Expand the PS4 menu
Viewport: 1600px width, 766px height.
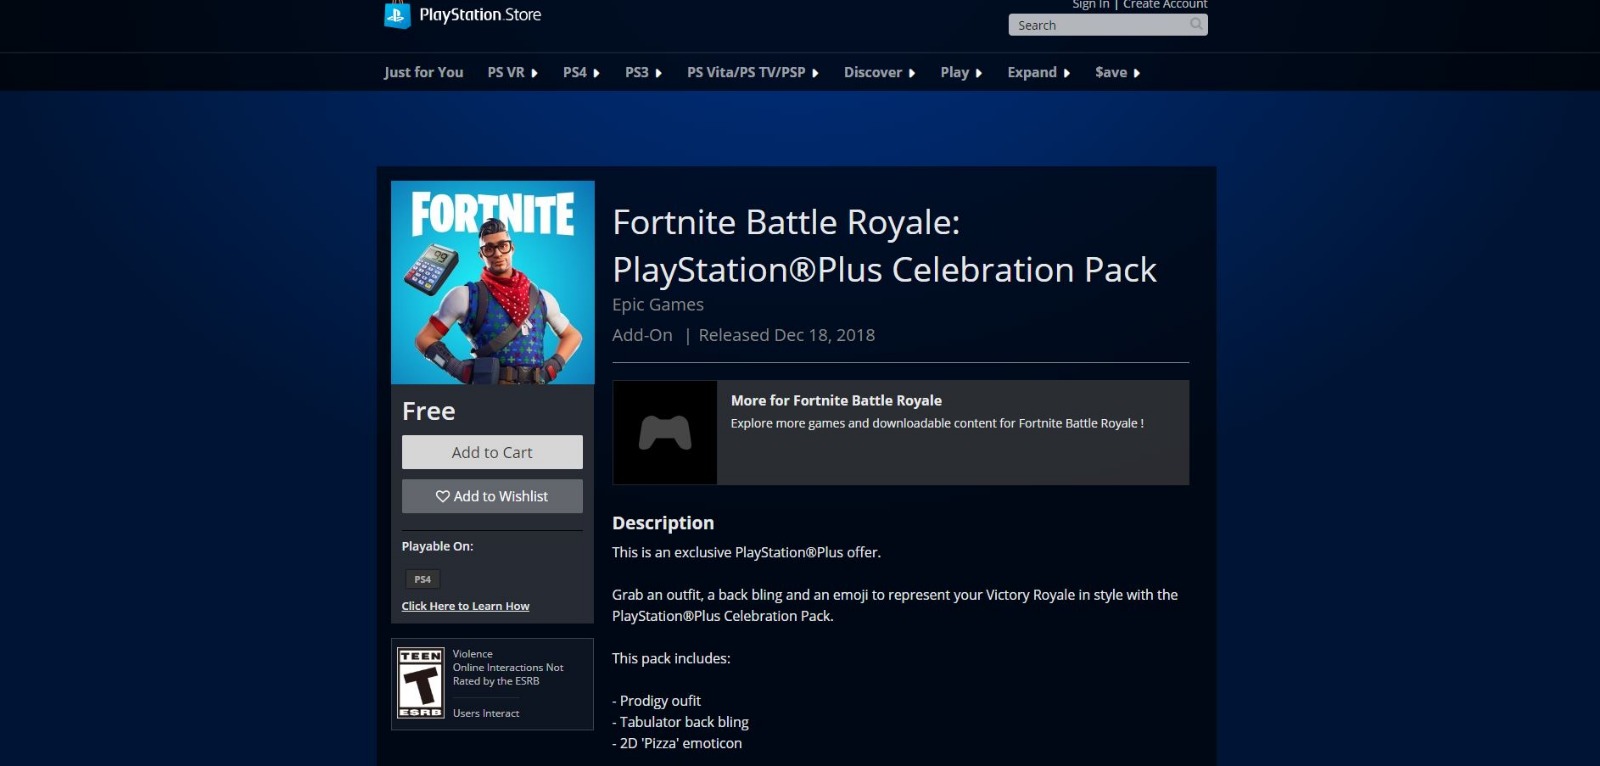pos(581,72)
